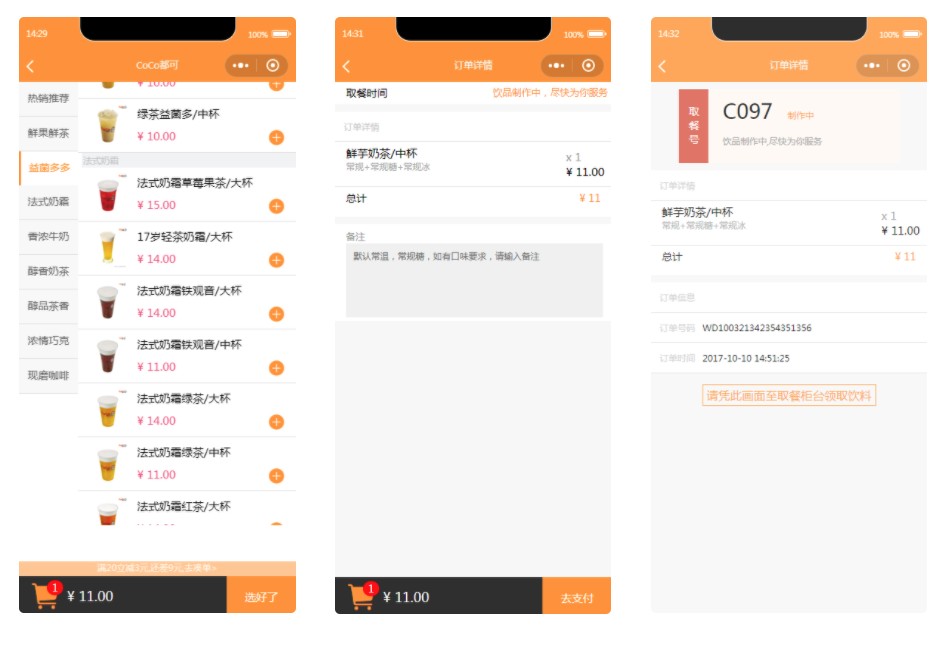Click the 备注 remarks input field

pos(474,280)
